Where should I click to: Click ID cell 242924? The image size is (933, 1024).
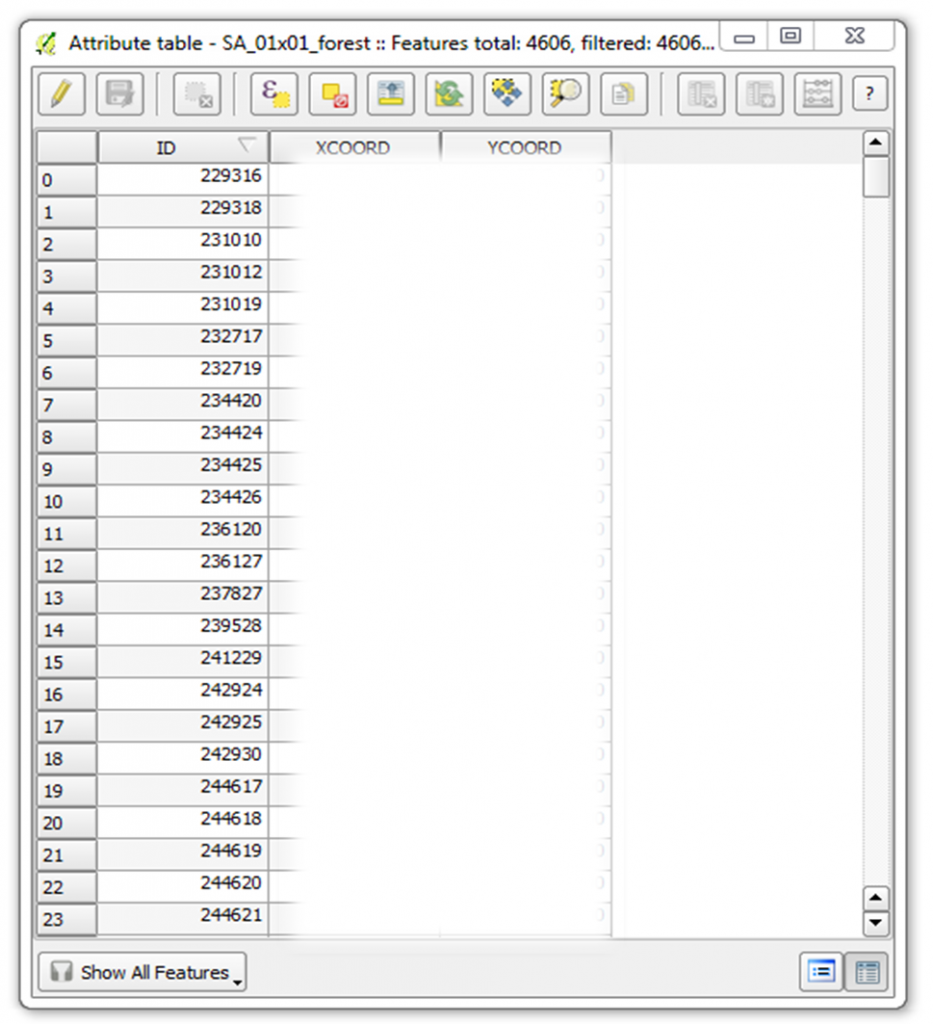(183, 693)
